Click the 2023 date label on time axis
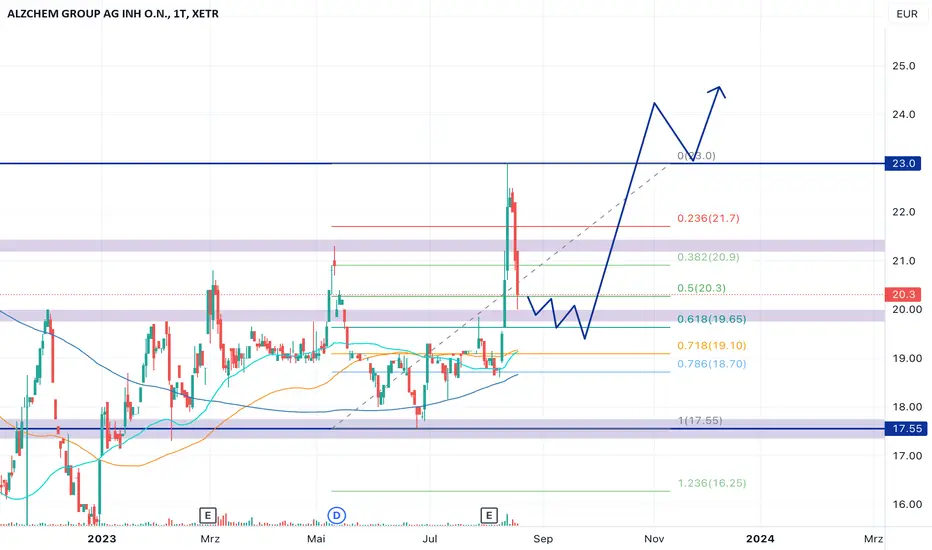 (x=102, y=539)
